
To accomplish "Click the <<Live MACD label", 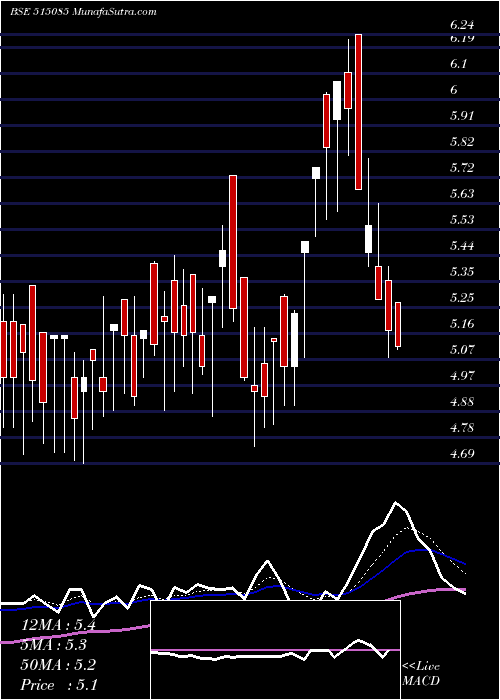I will [x=421, y=674].
